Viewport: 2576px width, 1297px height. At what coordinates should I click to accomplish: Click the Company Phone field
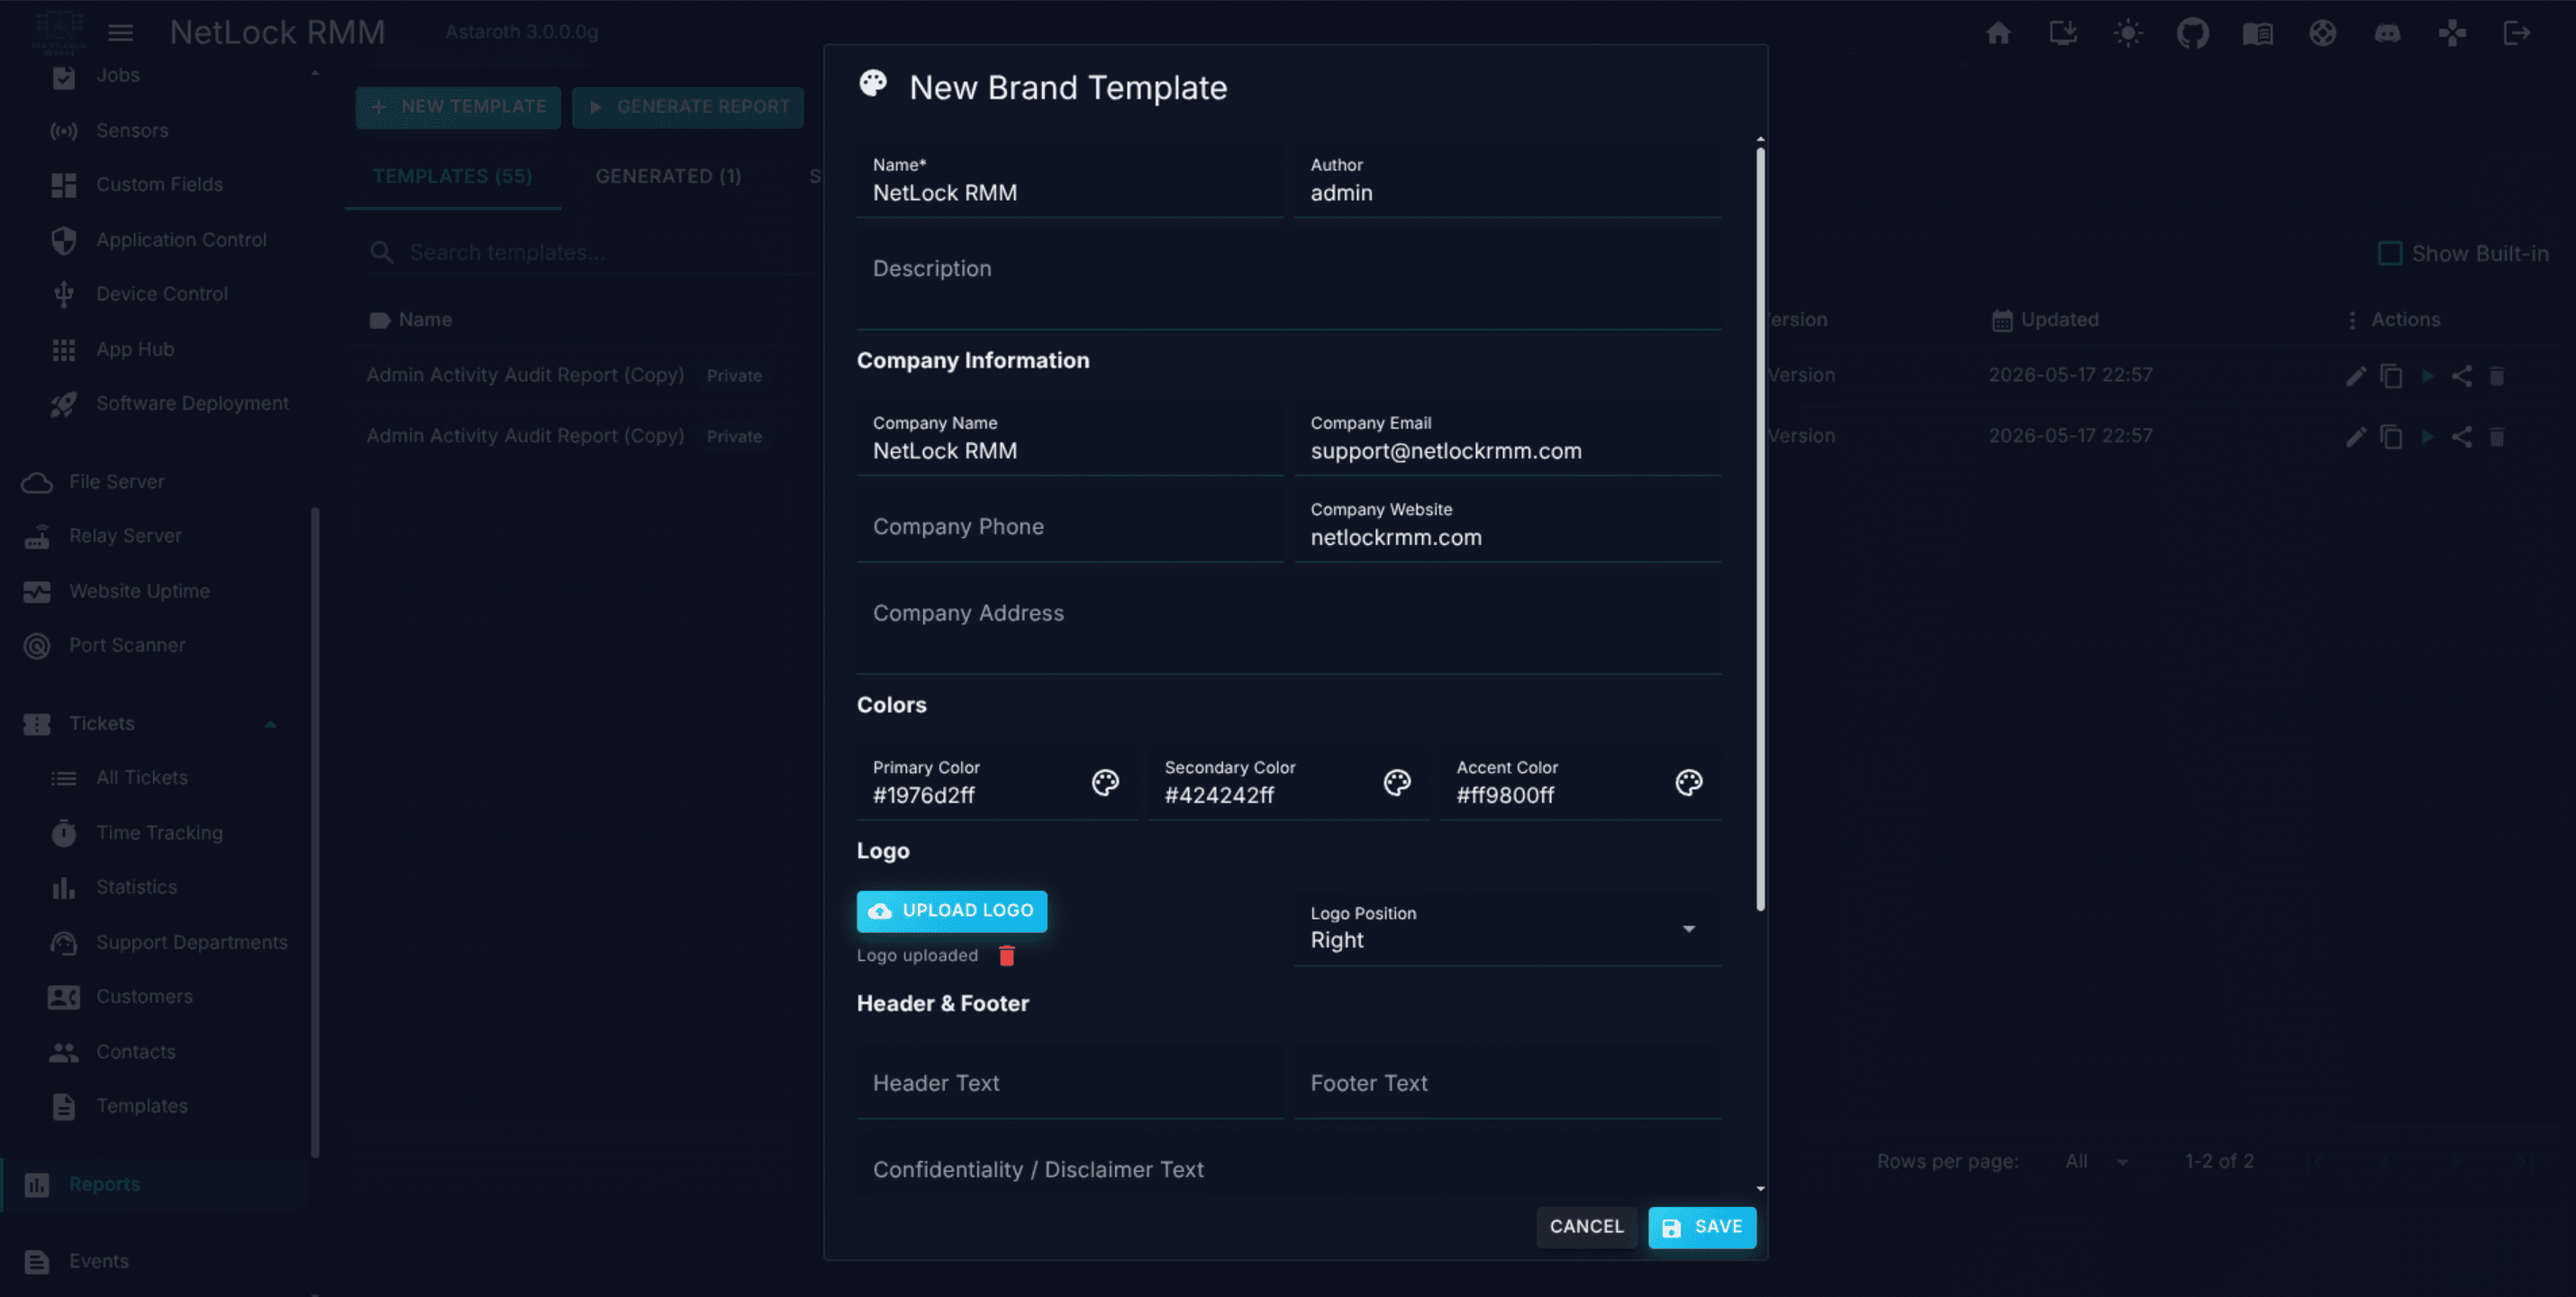[x=1069, y=526]
